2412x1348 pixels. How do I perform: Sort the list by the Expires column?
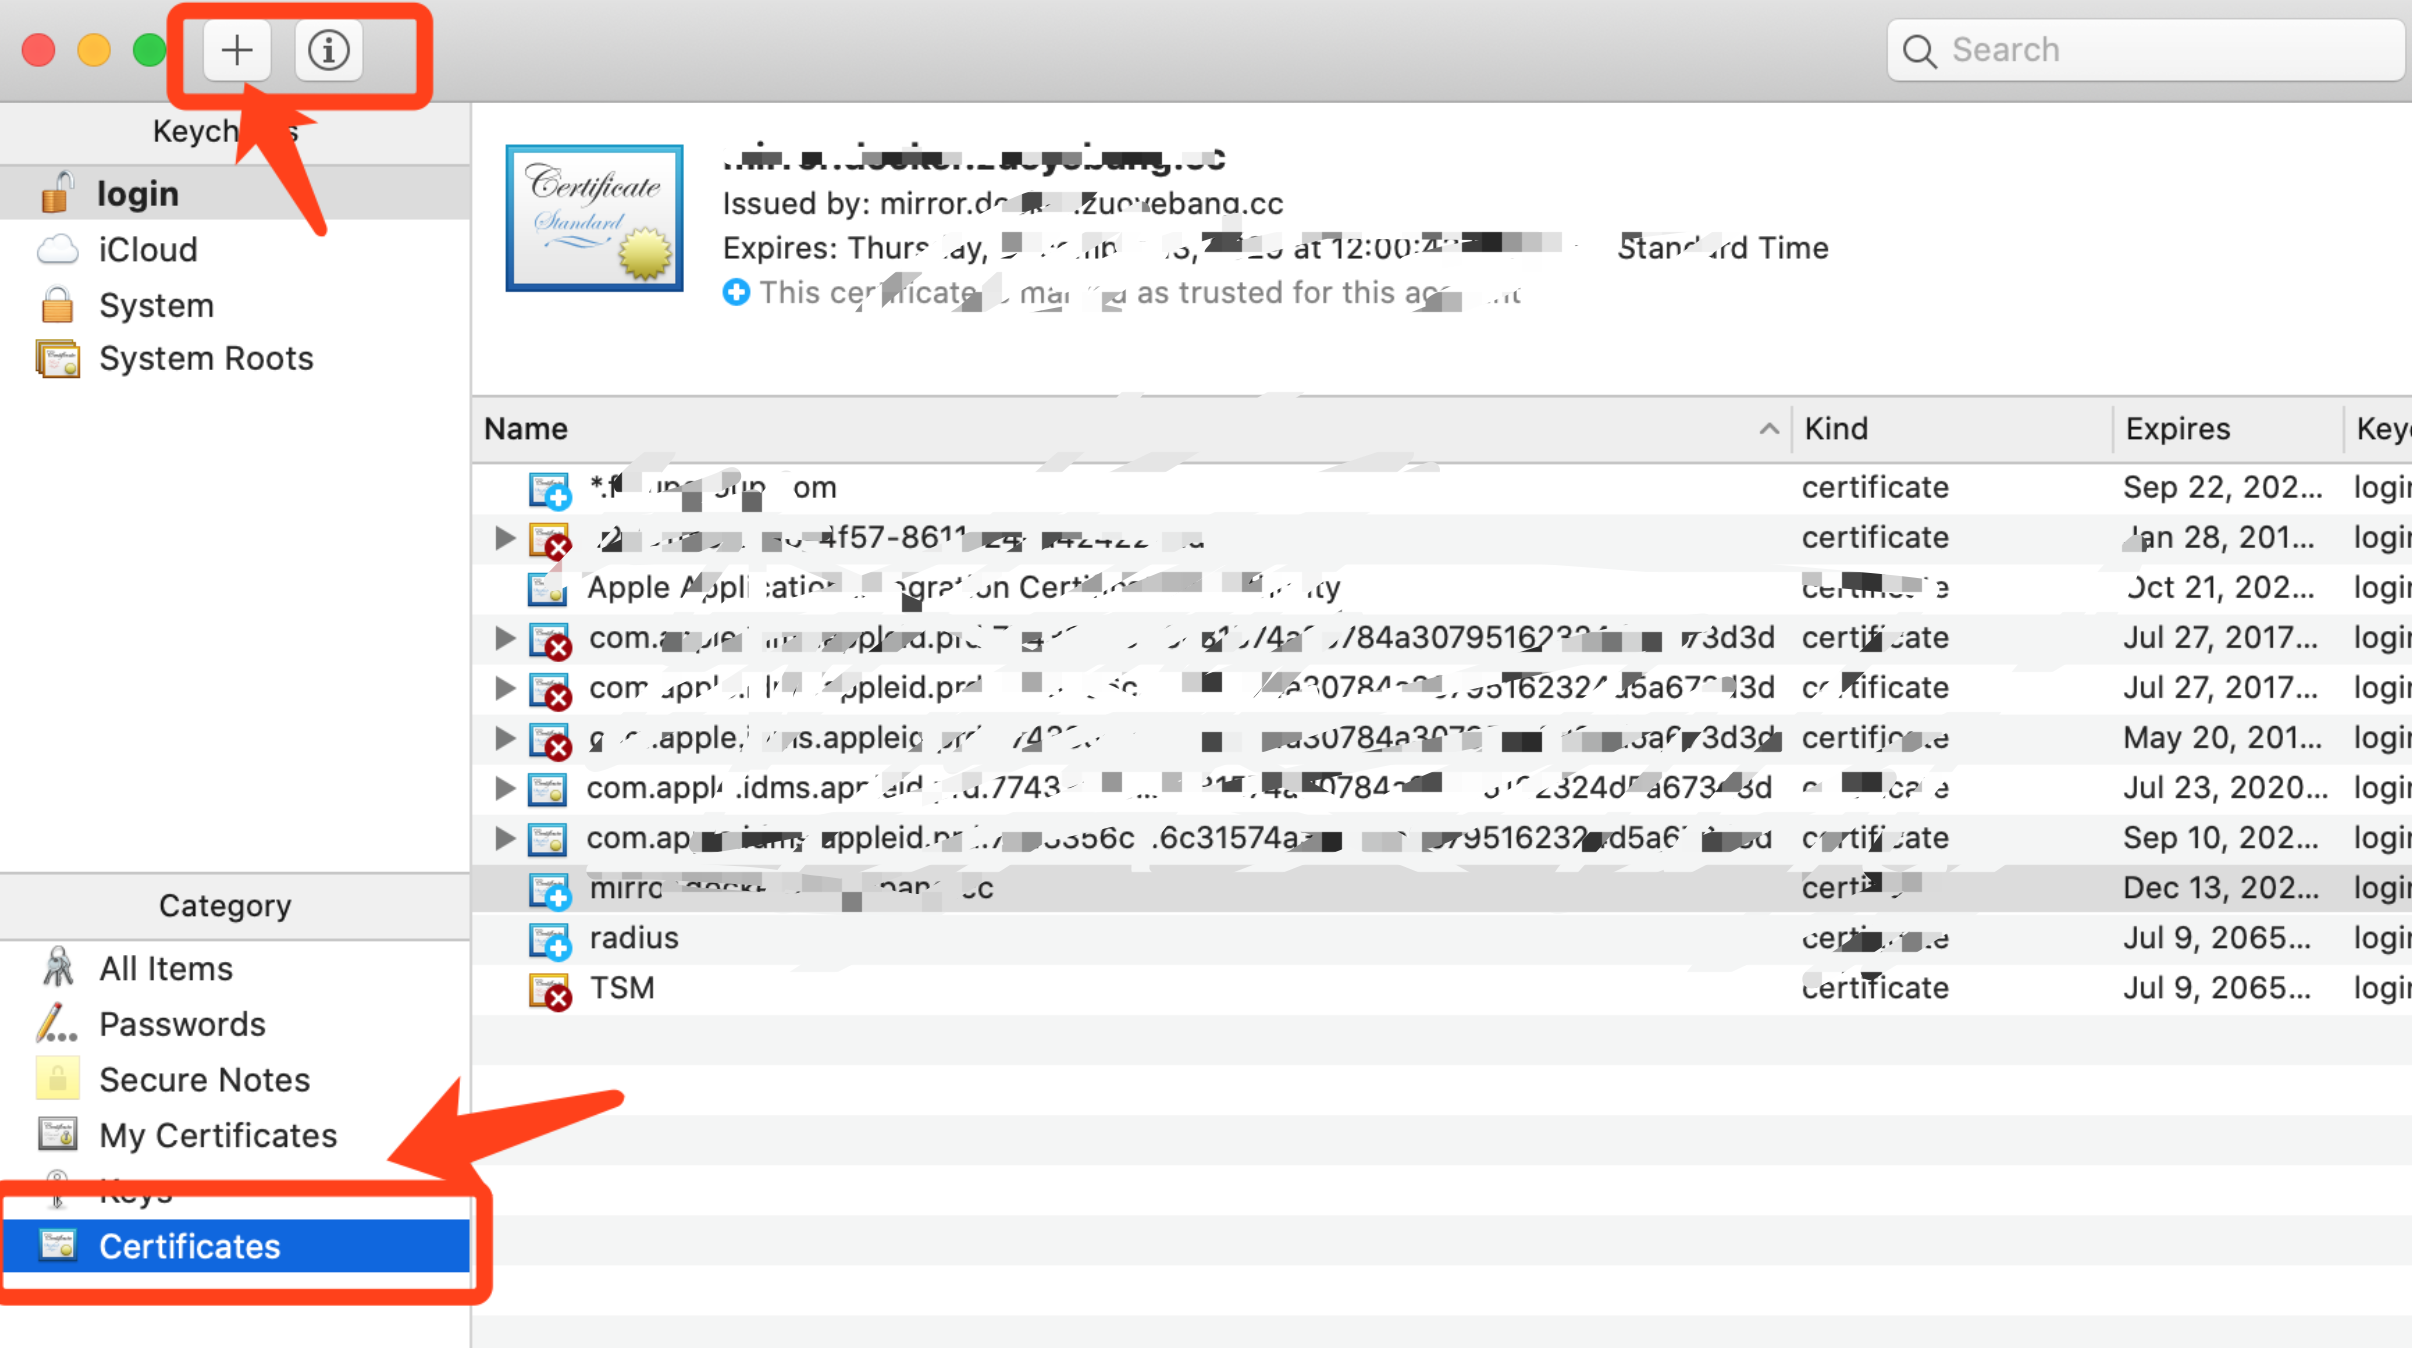(x=2228, y=429)
